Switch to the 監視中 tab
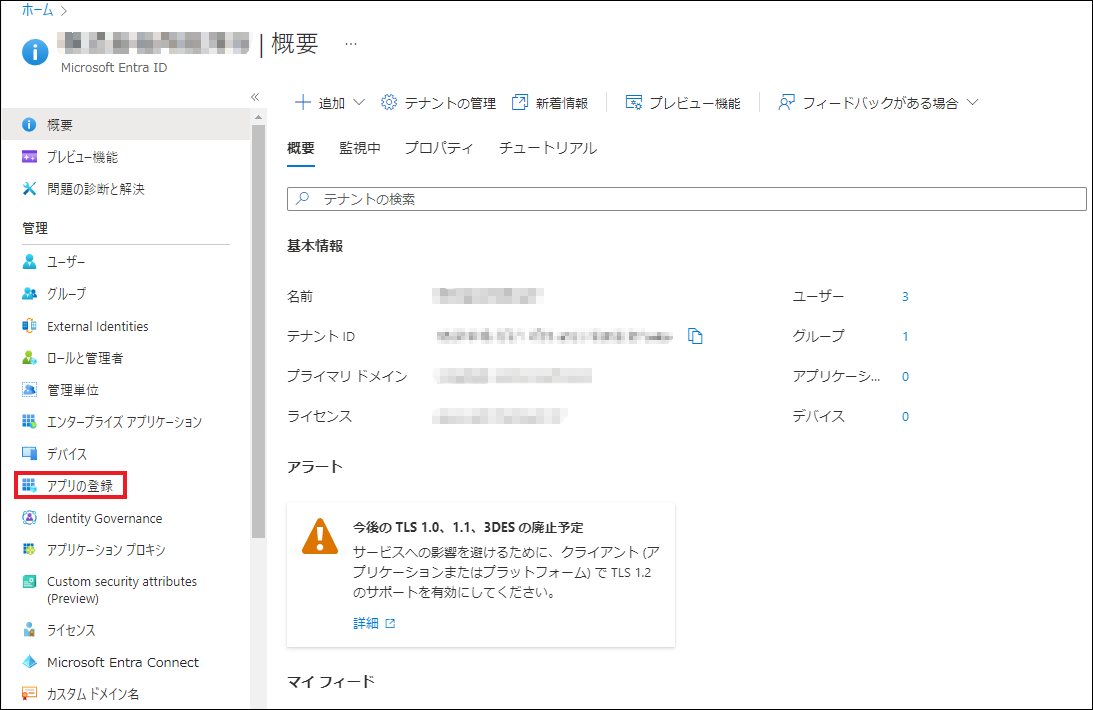 pos(359,148)
